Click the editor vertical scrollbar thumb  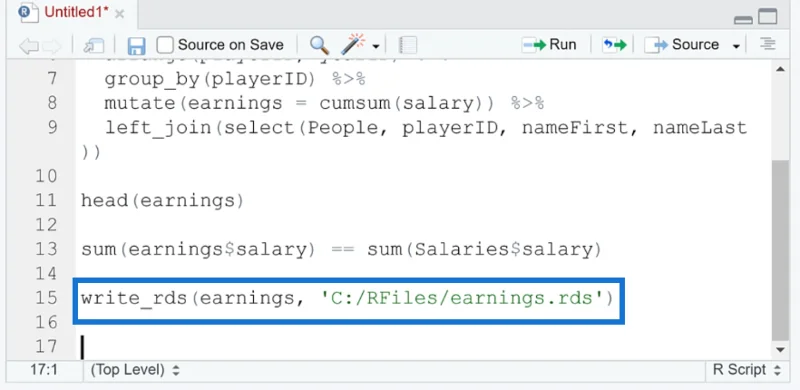(781, 250)
